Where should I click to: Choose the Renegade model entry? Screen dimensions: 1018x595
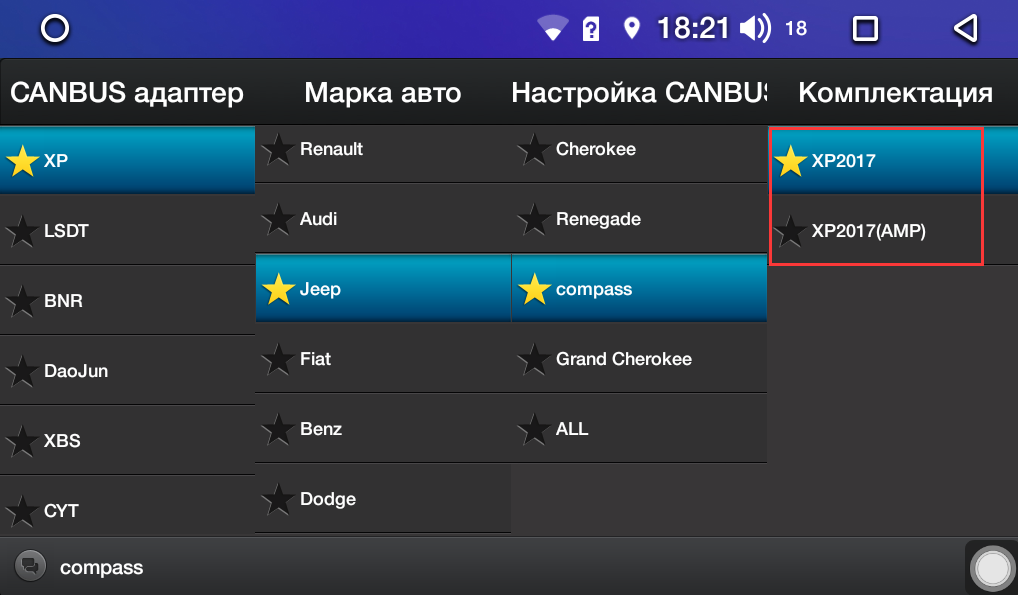pos(639,219)
